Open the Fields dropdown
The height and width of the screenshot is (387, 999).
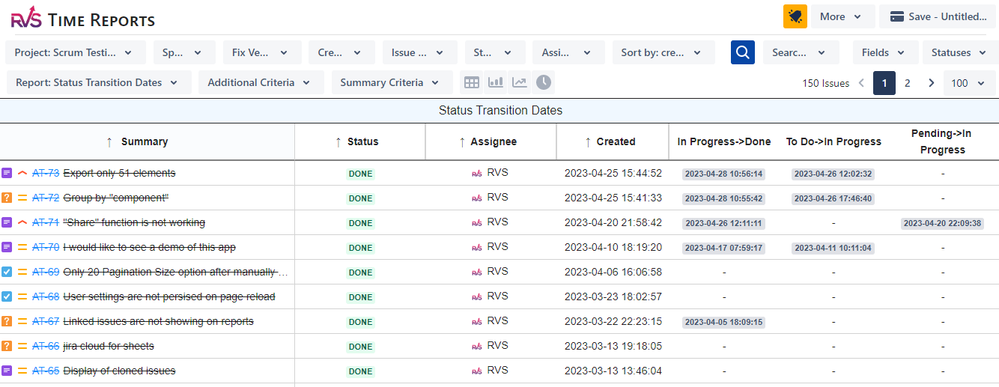pyautogui.click(x=886, y=52)
